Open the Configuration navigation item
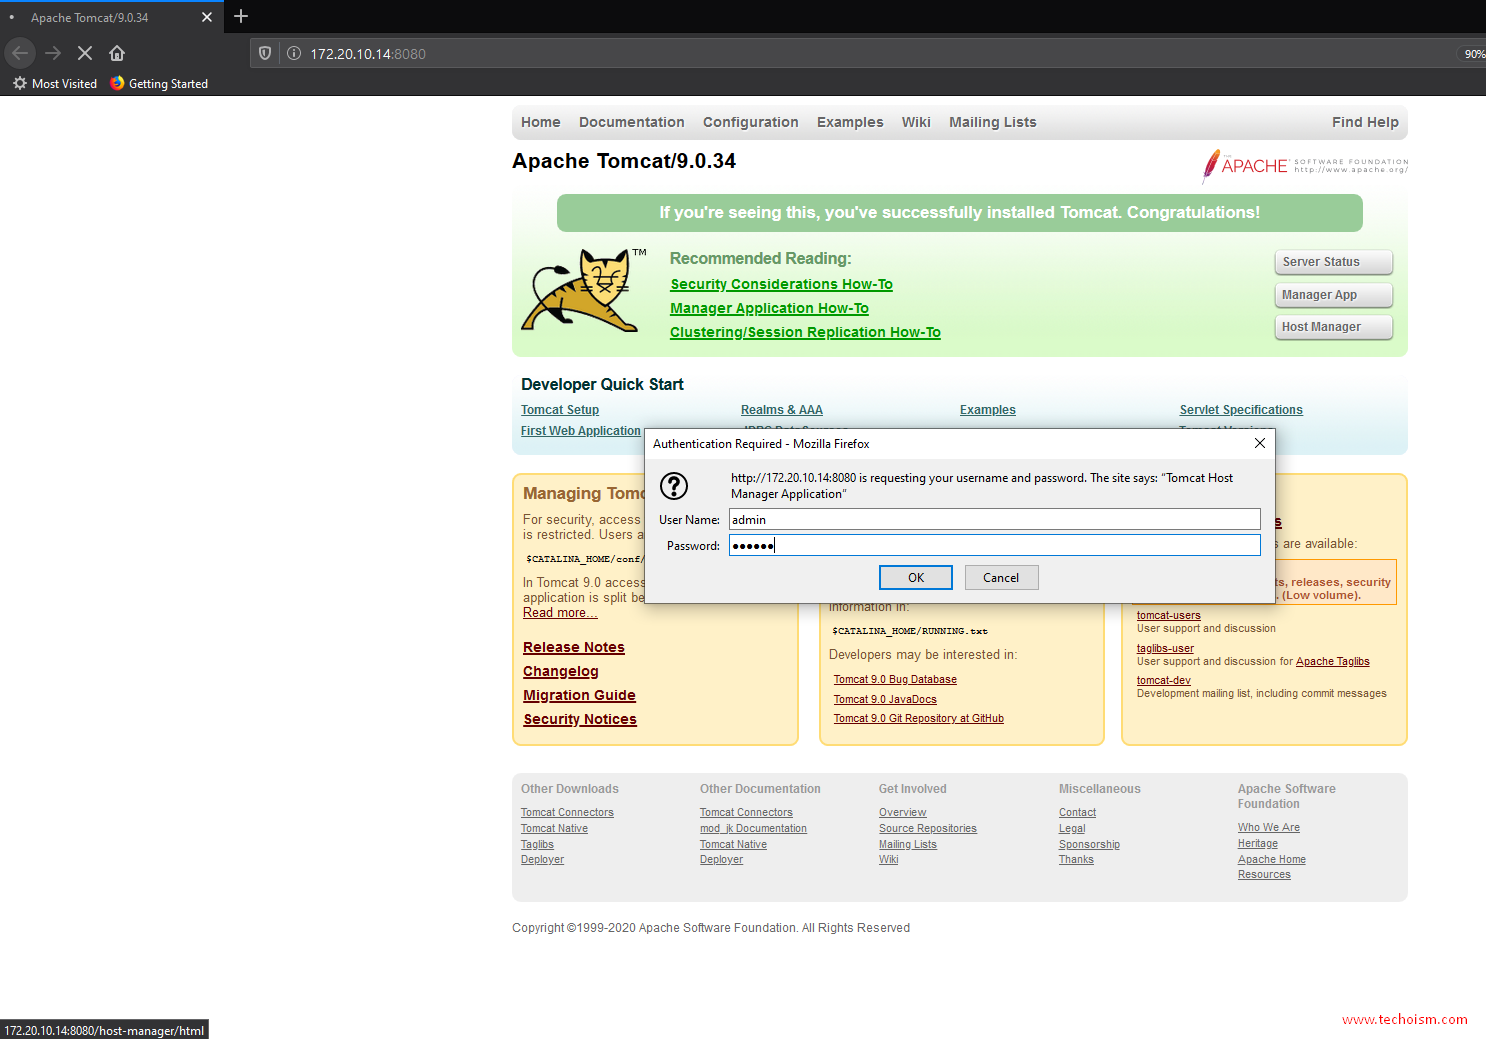The height and width of the screenshot is (1039, 1486). 751,122
